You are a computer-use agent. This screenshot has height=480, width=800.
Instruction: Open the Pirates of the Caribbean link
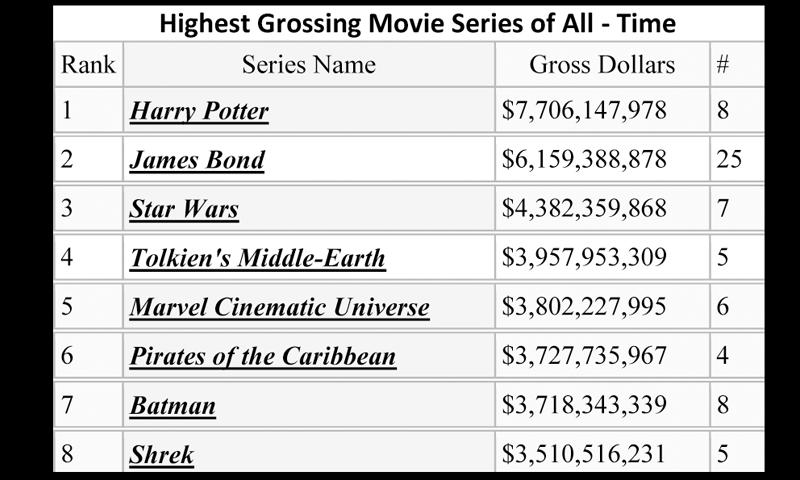263,356
